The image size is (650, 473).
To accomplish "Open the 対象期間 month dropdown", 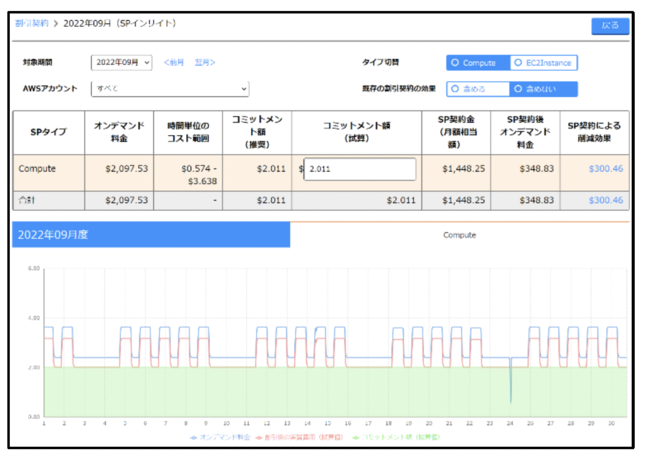I will [x=121, y=62].
